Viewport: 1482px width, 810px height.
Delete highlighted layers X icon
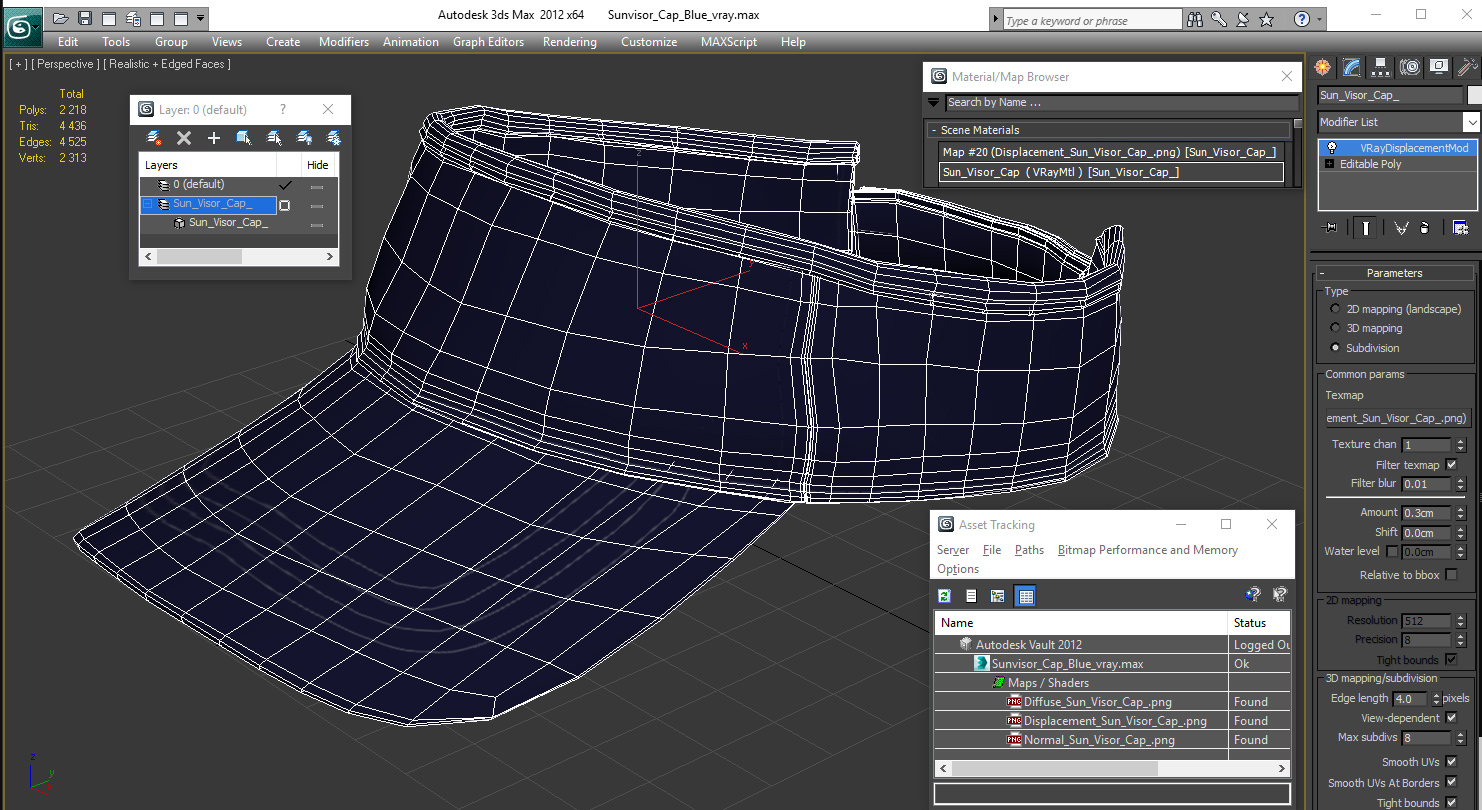tap(183, 138)
